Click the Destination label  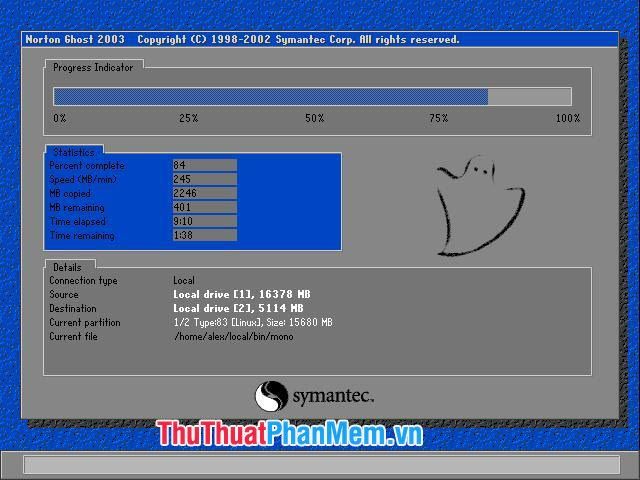pos(73,309)
